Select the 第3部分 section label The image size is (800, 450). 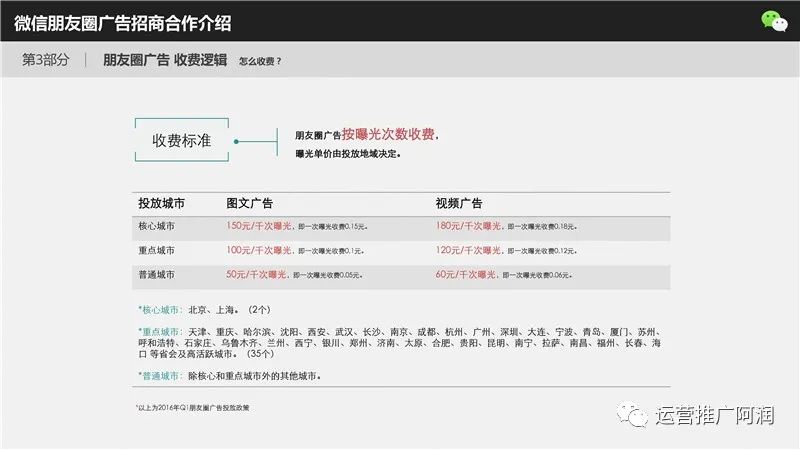point(45,60)
